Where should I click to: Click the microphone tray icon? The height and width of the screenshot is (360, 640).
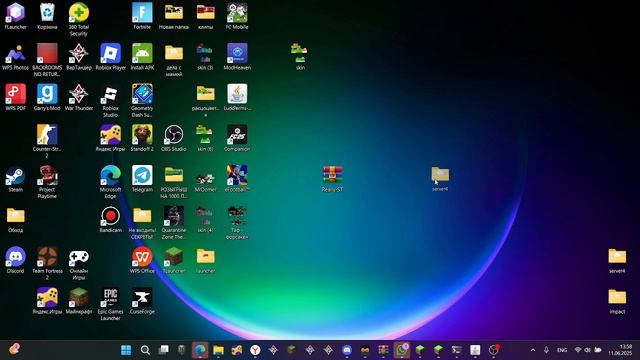[546, 350]
